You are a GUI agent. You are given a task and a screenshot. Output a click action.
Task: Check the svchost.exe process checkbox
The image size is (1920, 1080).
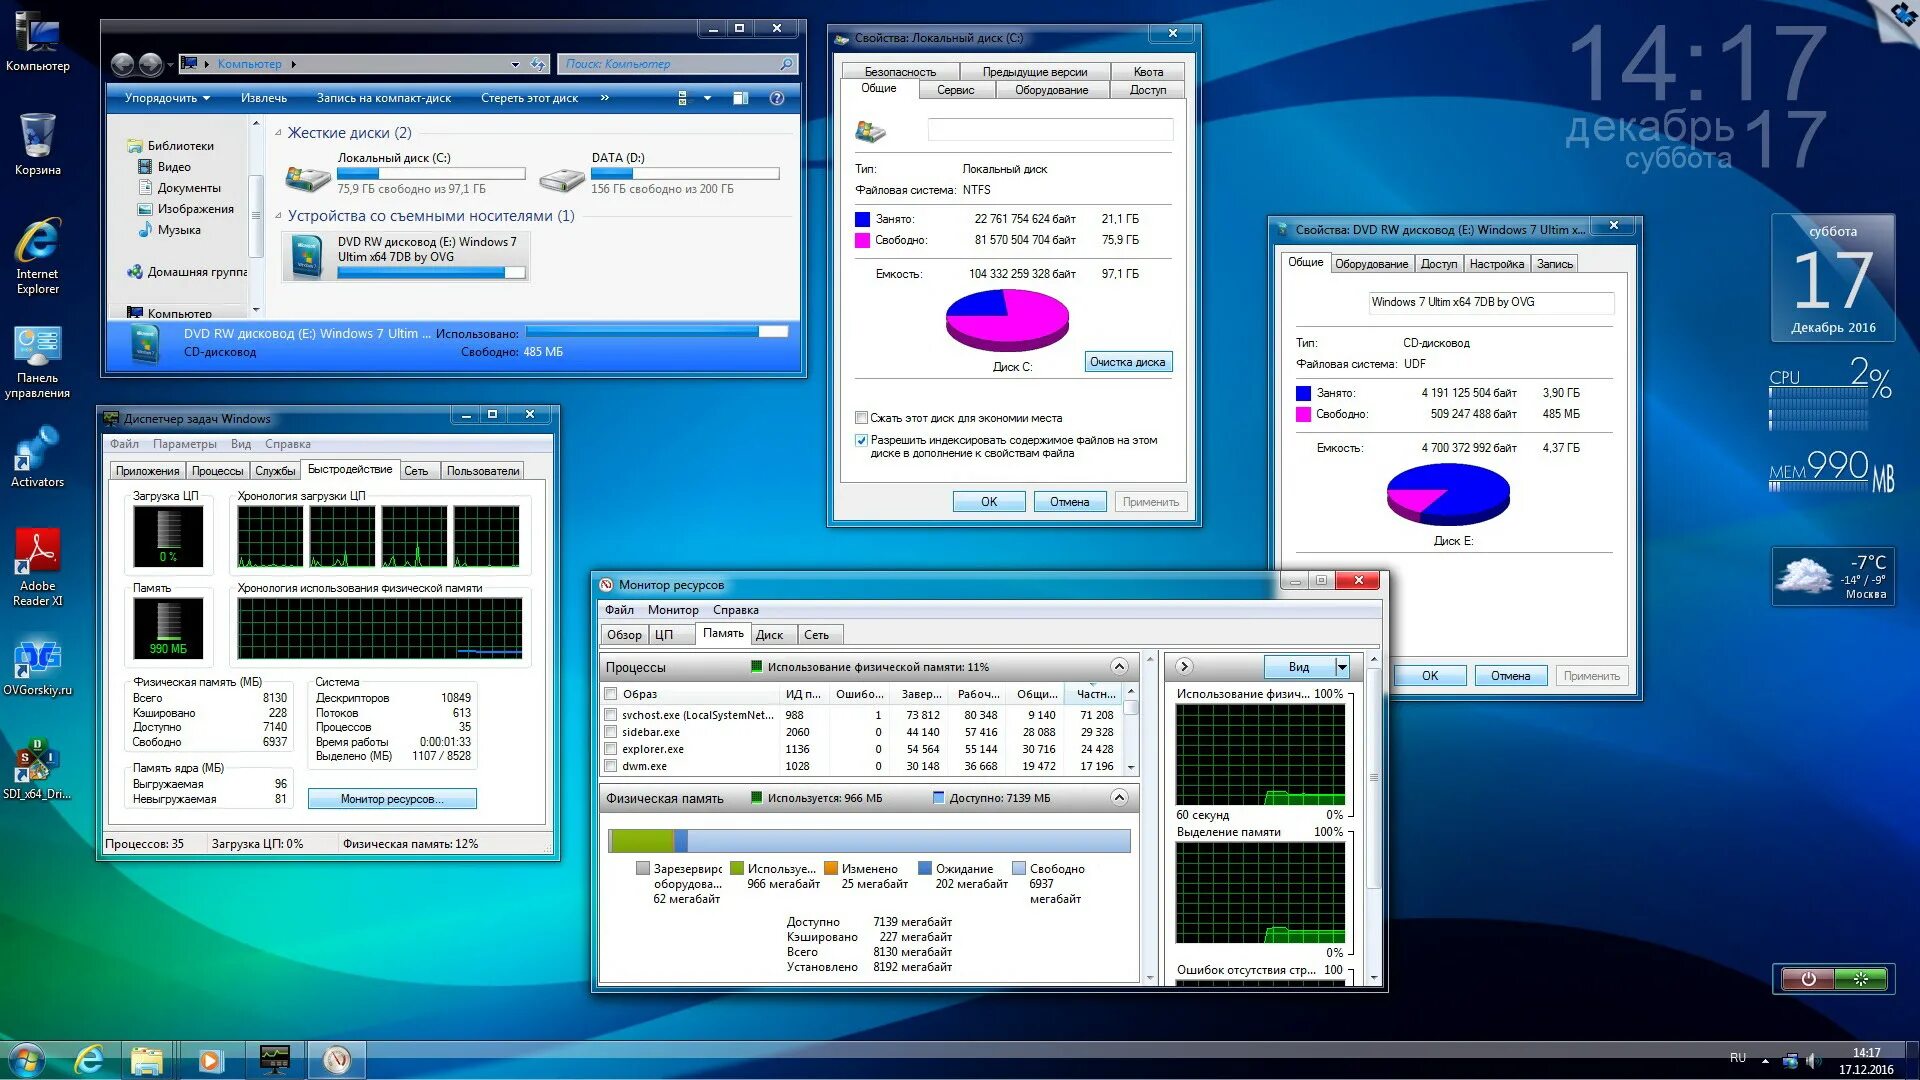click(x=610, y=715)
